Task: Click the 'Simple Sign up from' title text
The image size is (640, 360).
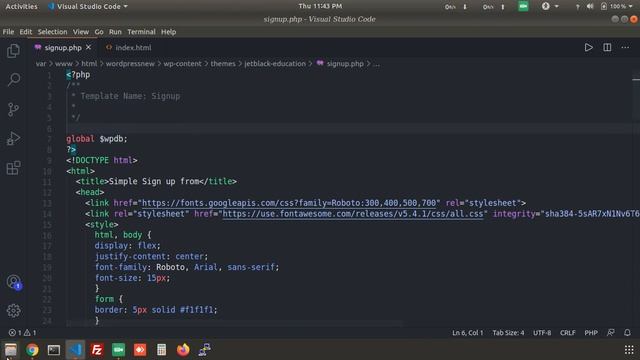Action: tap(154, 181)
